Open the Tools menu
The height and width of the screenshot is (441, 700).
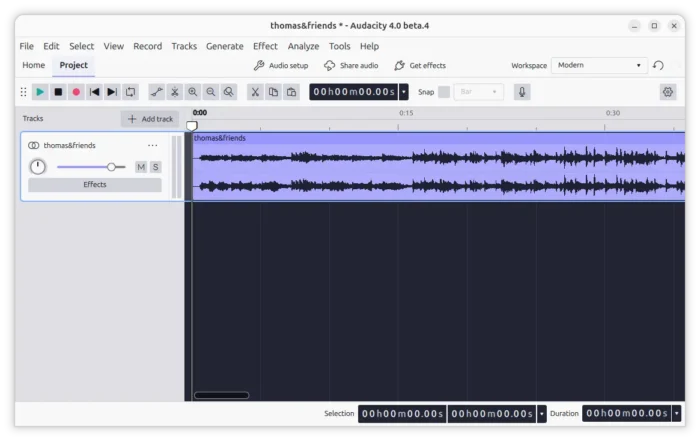coord(339,46)
